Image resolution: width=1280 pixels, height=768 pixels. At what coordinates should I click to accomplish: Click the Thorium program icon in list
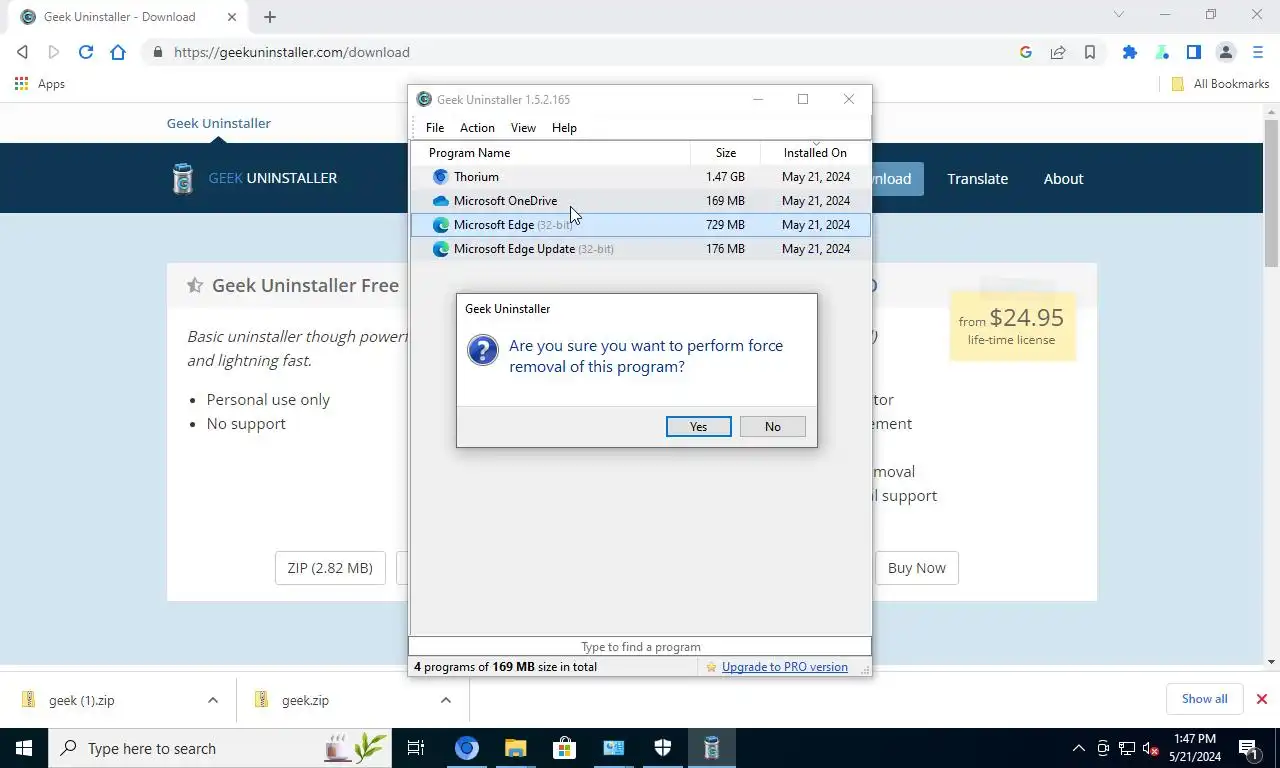click(440, 177)
